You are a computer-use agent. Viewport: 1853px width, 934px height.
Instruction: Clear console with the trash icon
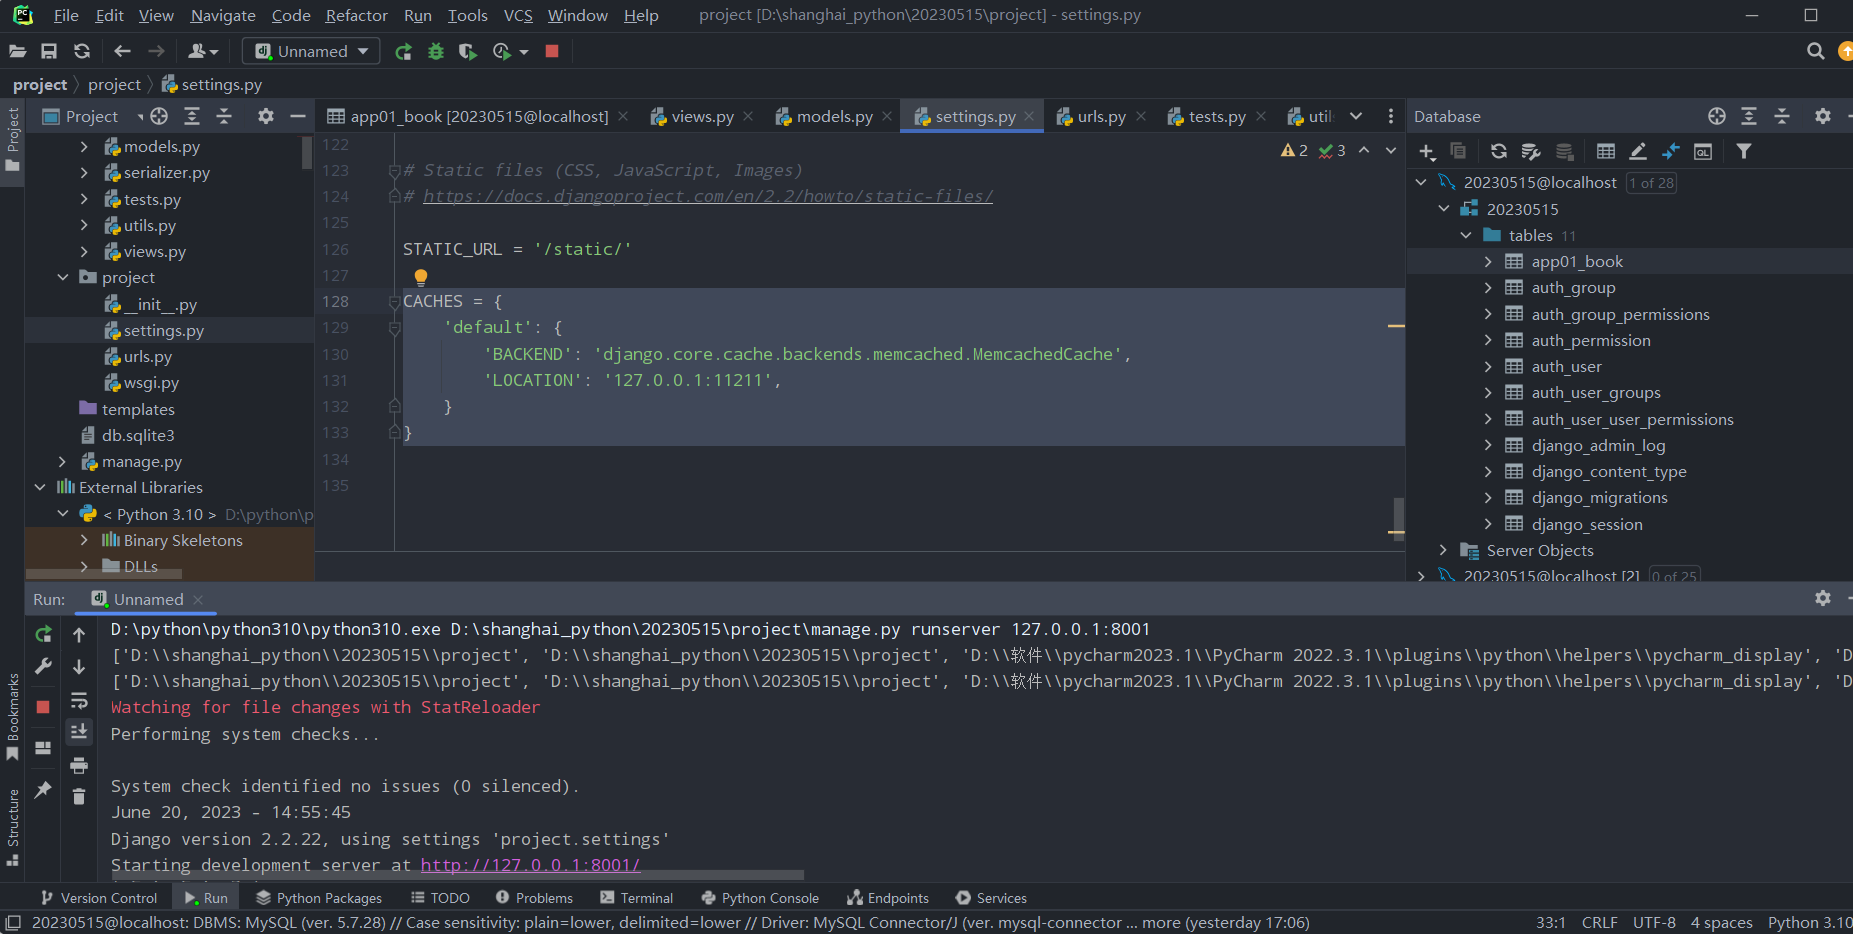[79, 797]
